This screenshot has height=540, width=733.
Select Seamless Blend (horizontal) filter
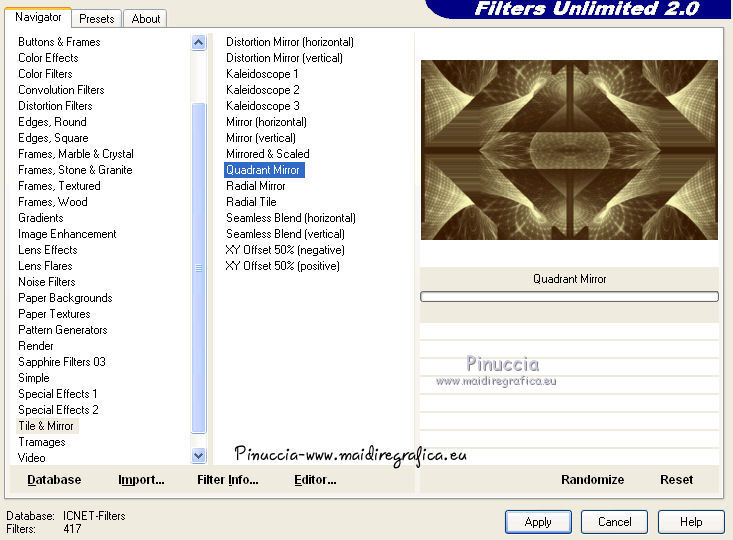click(x=291, y=218)
